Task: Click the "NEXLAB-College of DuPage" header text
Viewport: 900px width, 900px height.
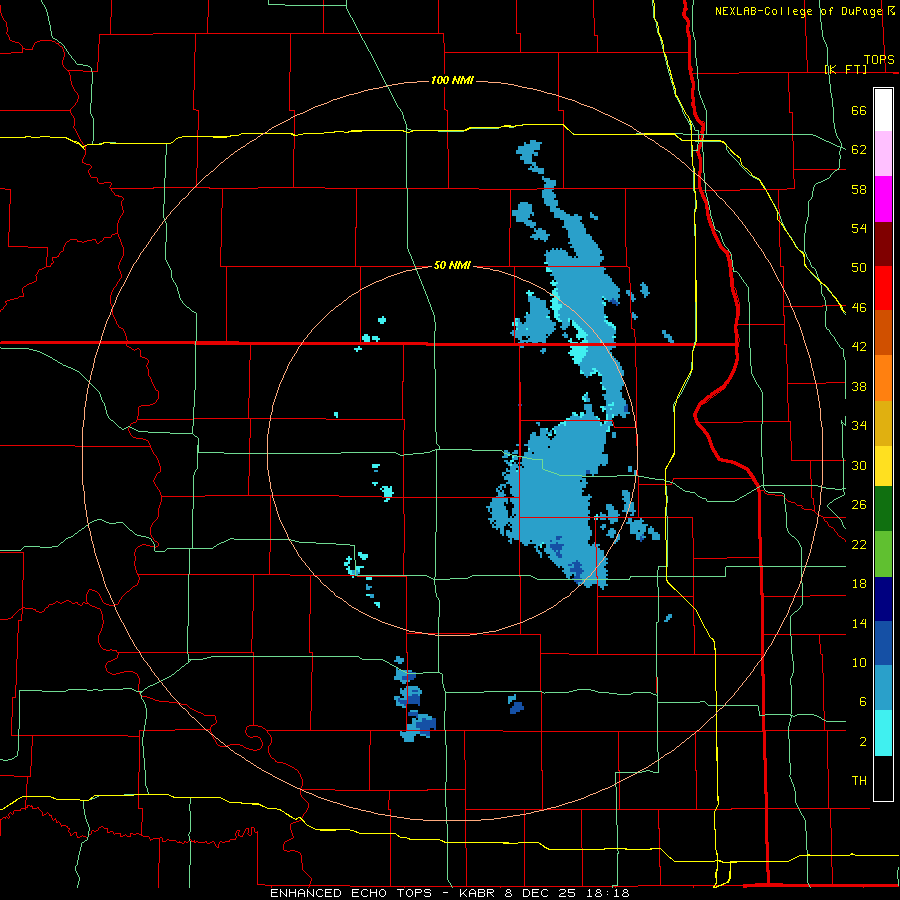Action: point(798,11)
